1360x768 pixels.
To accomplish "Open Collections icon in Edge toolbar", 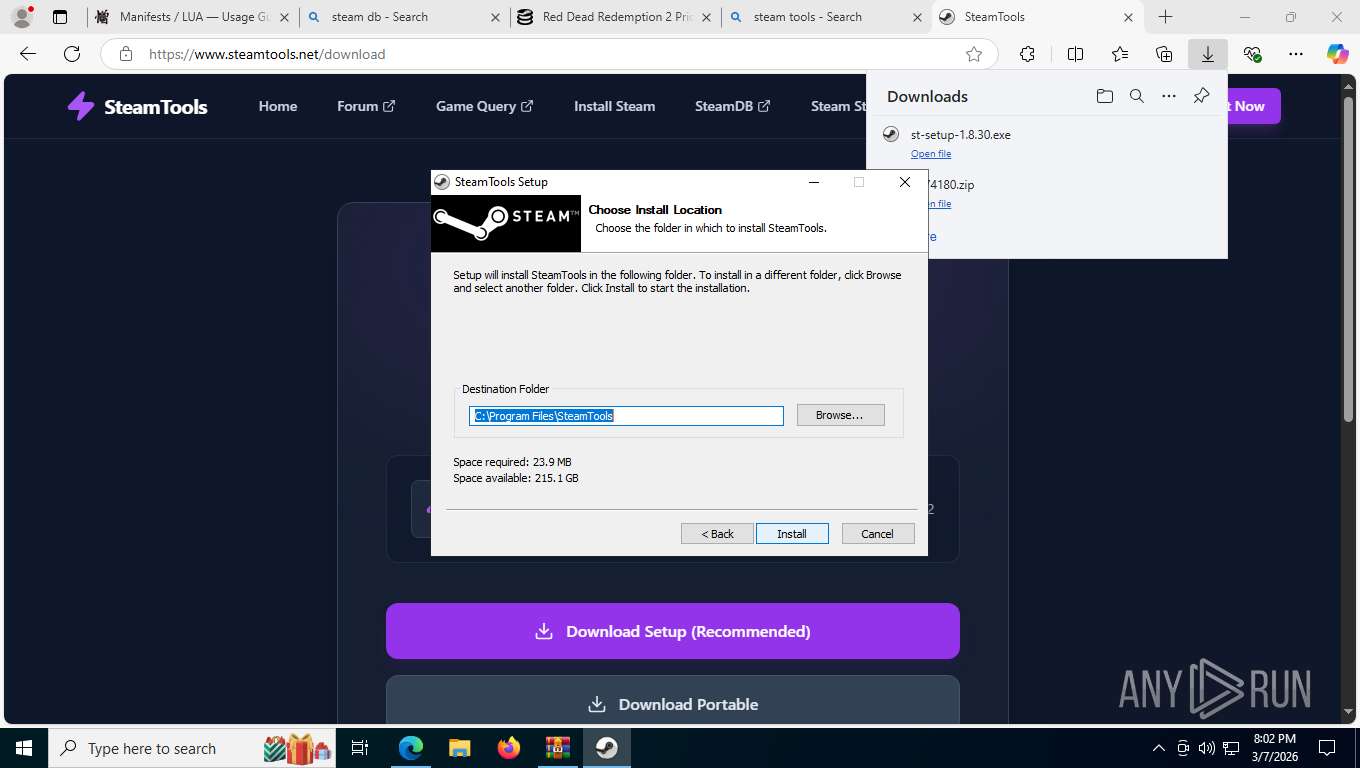I will coord(1164,54).
